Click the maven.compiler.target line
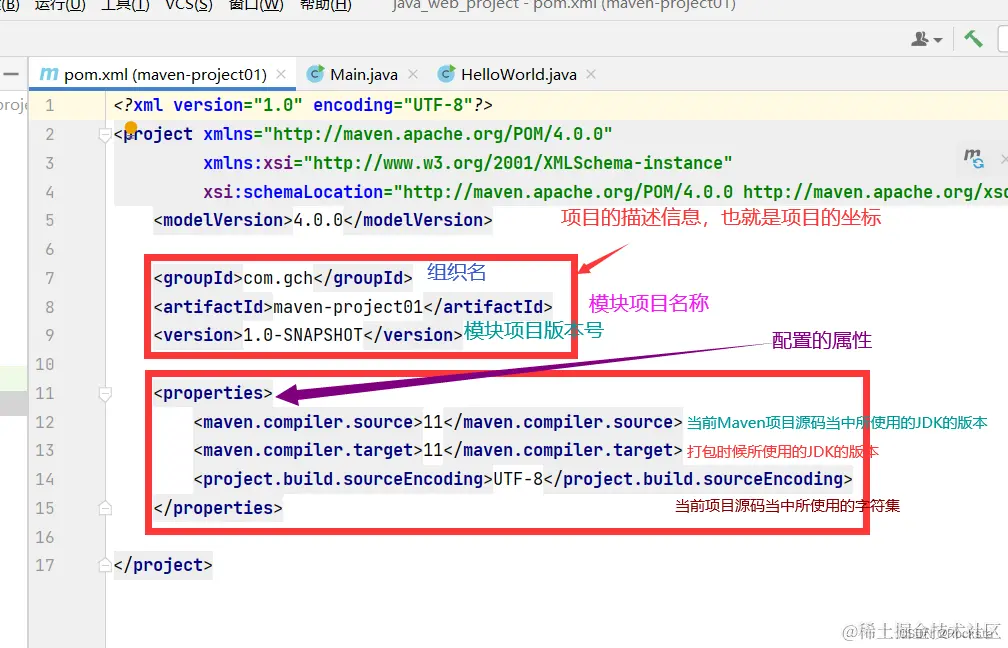Viewport: 1008px width, 648px height. 438,450
